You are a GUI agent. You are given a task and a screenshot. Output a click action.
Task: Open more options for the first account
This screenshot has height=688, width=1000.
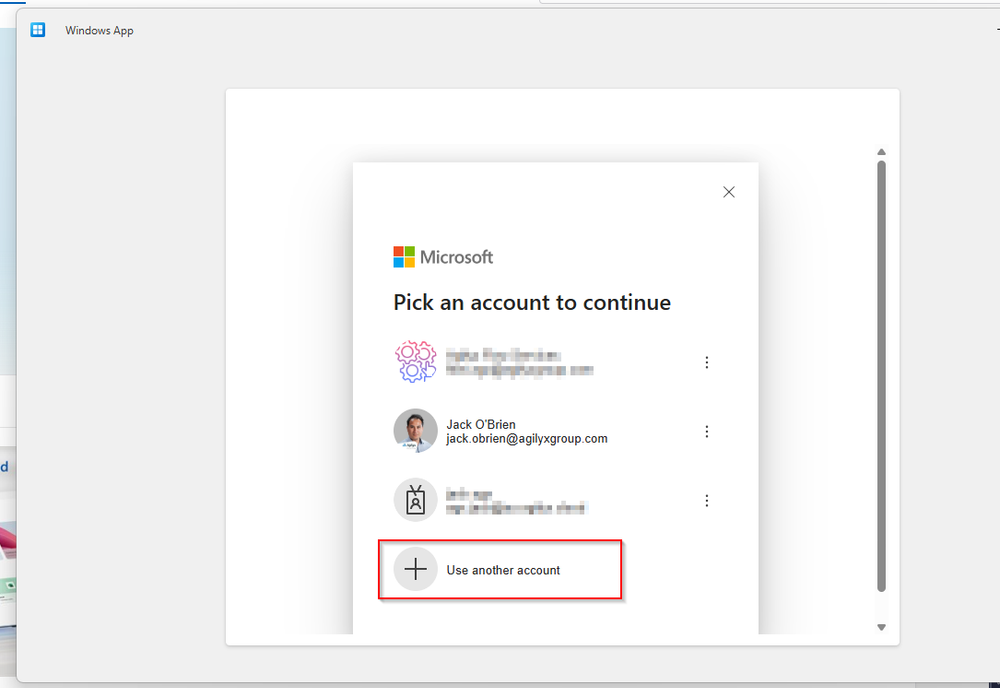707,362
